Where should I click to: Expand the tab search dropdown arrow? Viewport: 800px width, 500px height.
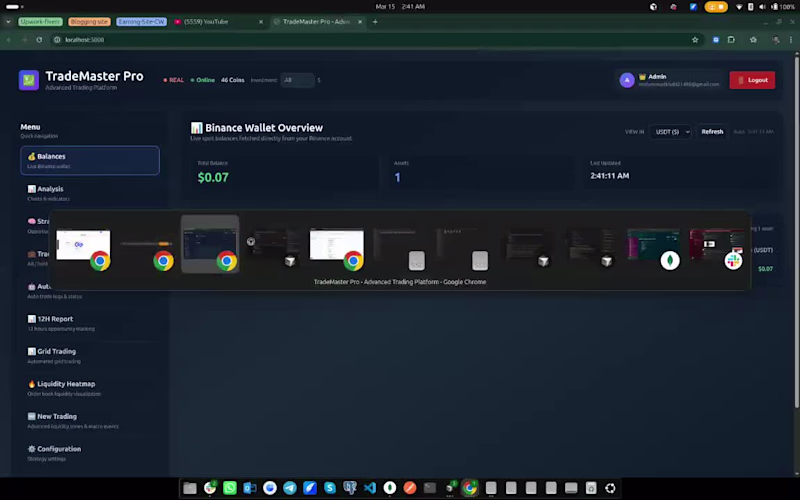[x=8, y=22]
